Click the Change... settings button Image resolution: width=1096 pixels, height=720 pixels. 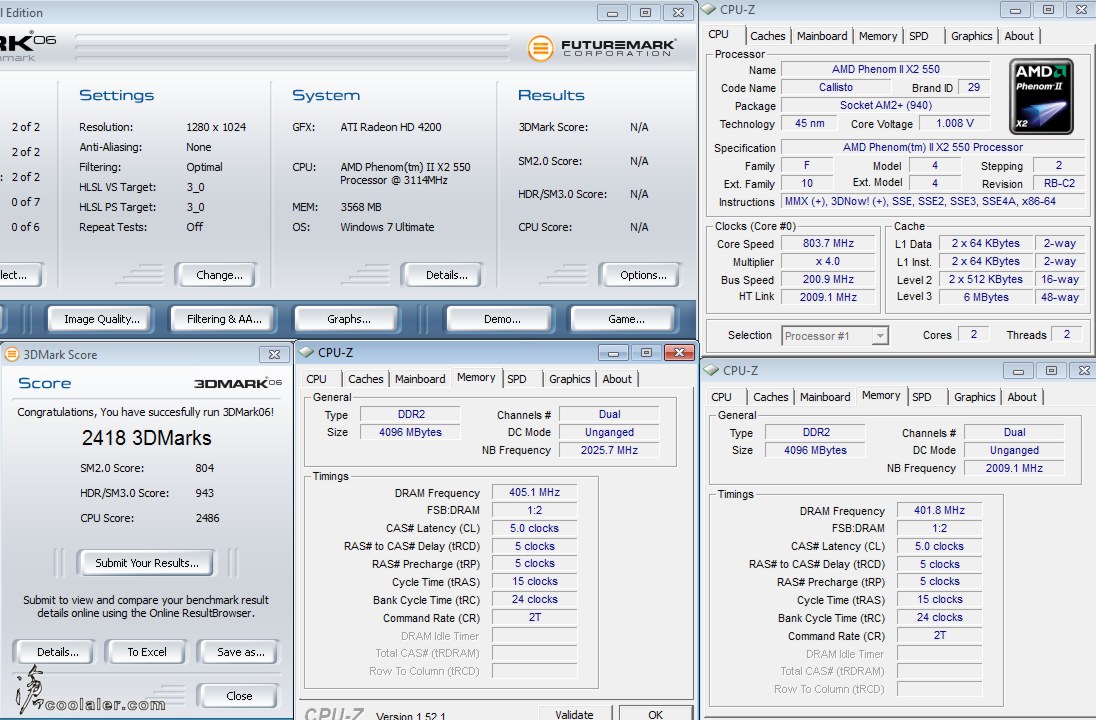(x=219, y=275)
